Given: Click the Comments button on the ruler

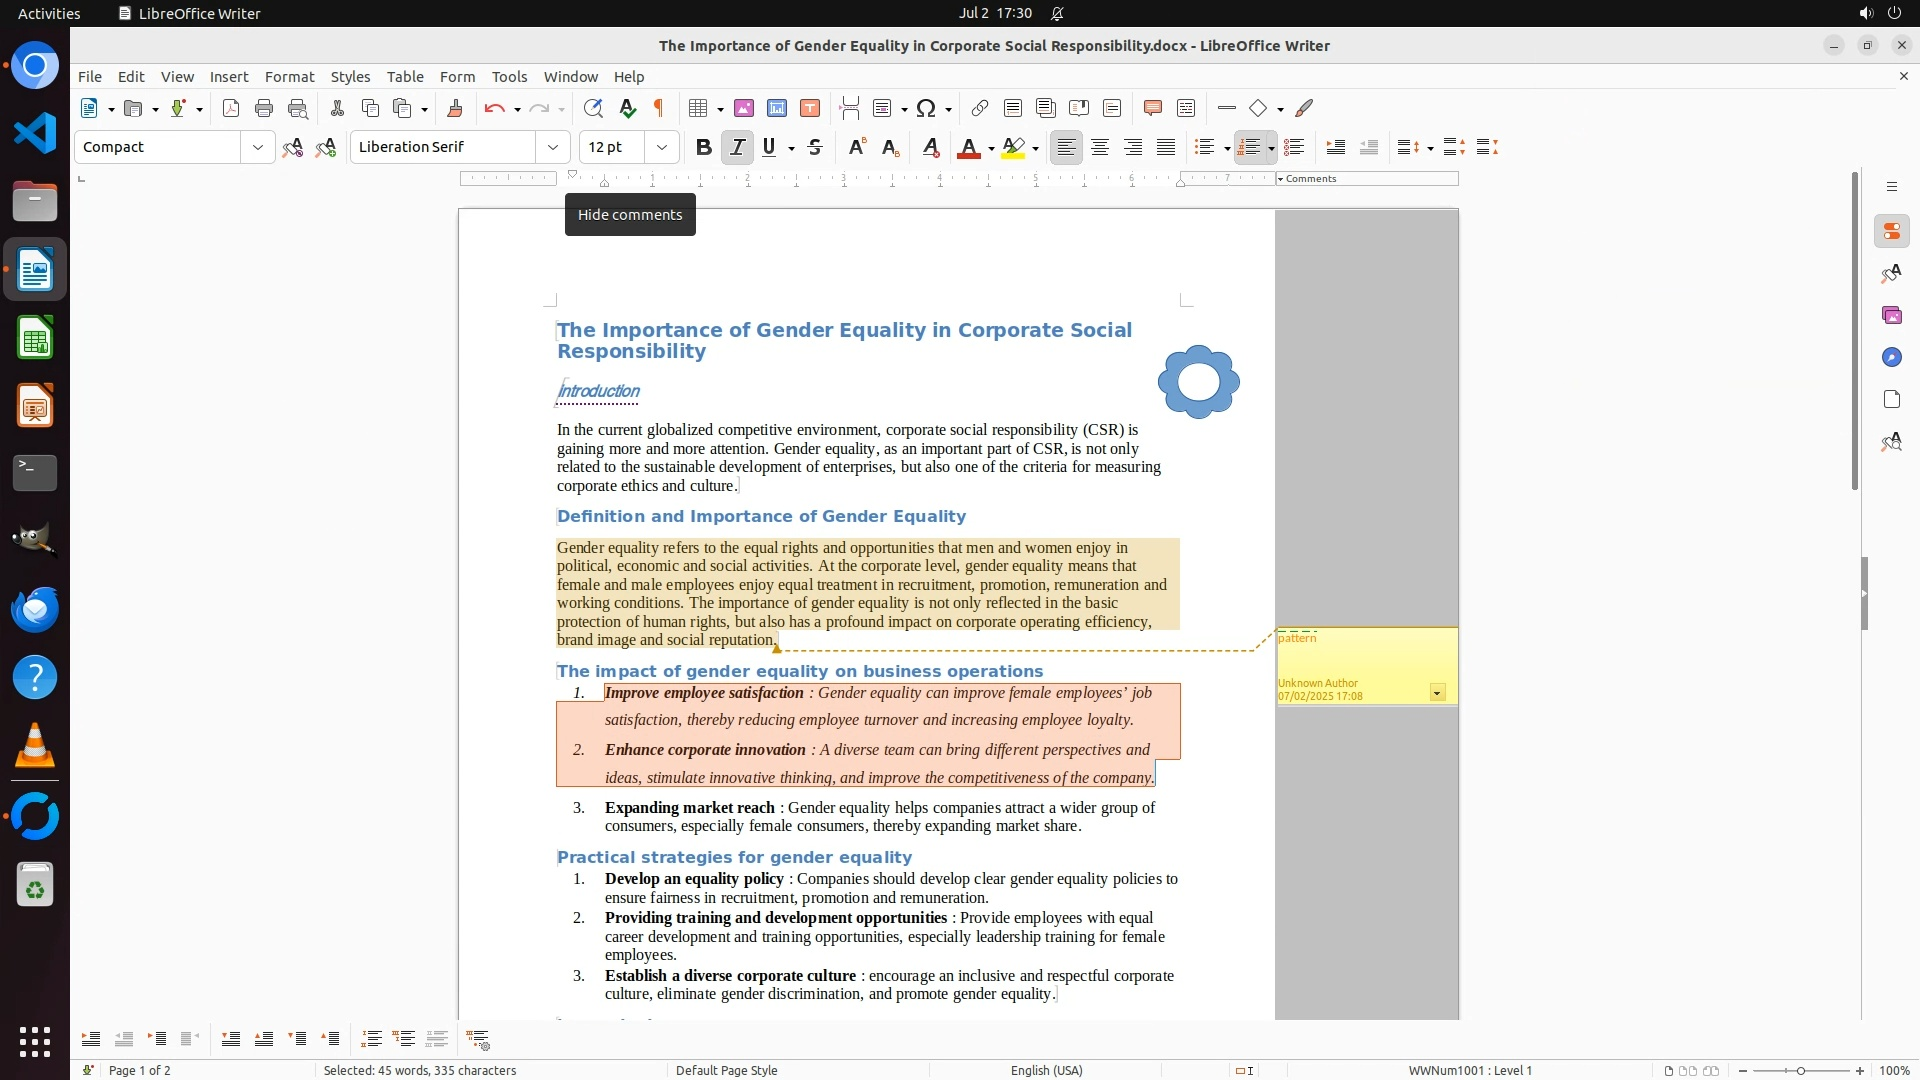Looking at the screenshot, I should 1310,179.
